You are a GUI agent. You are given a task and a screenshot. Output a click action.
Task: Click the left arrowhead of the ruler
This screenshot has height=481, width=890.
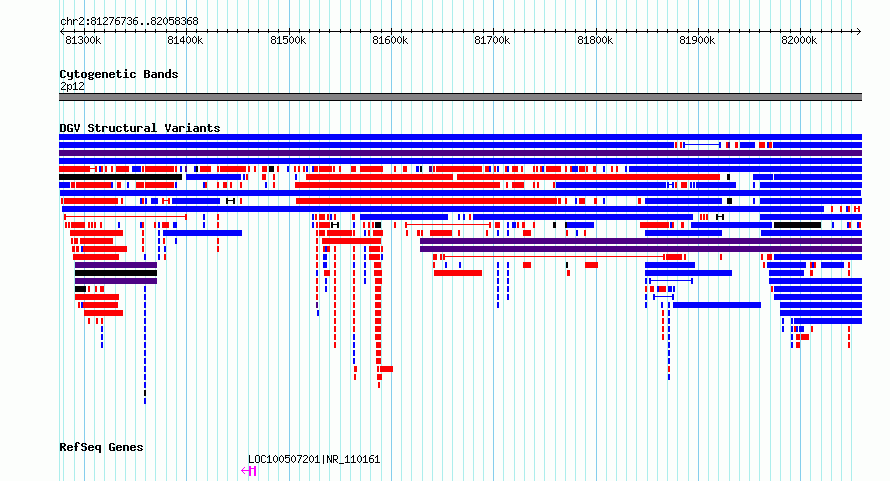coord(61,32)
